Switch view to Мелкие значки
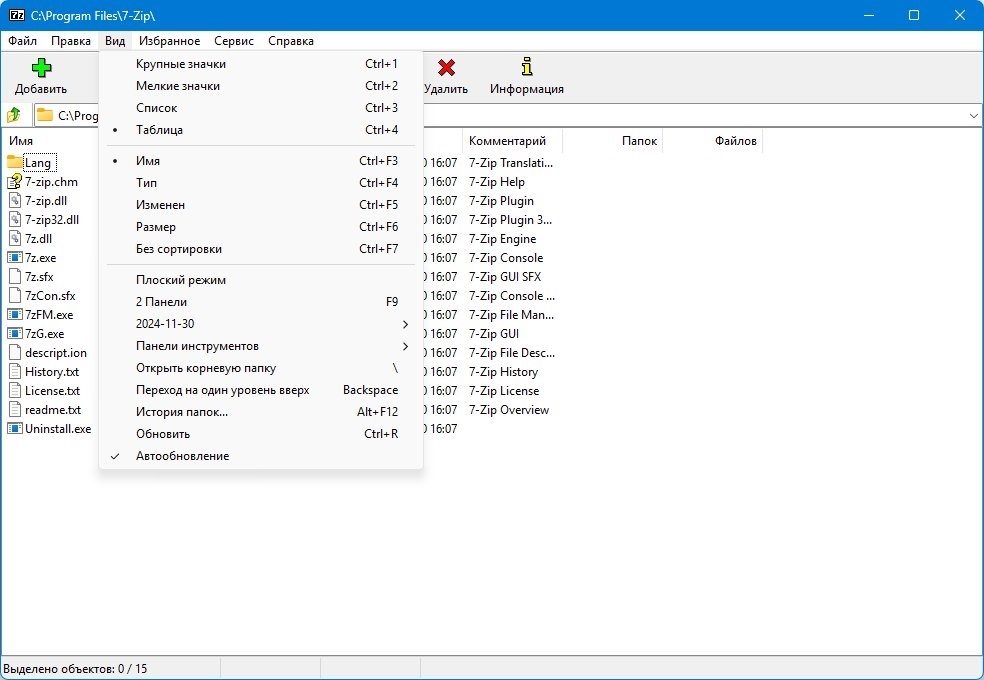984x680 pixels. pyautogui.click(x=260, y=86)
